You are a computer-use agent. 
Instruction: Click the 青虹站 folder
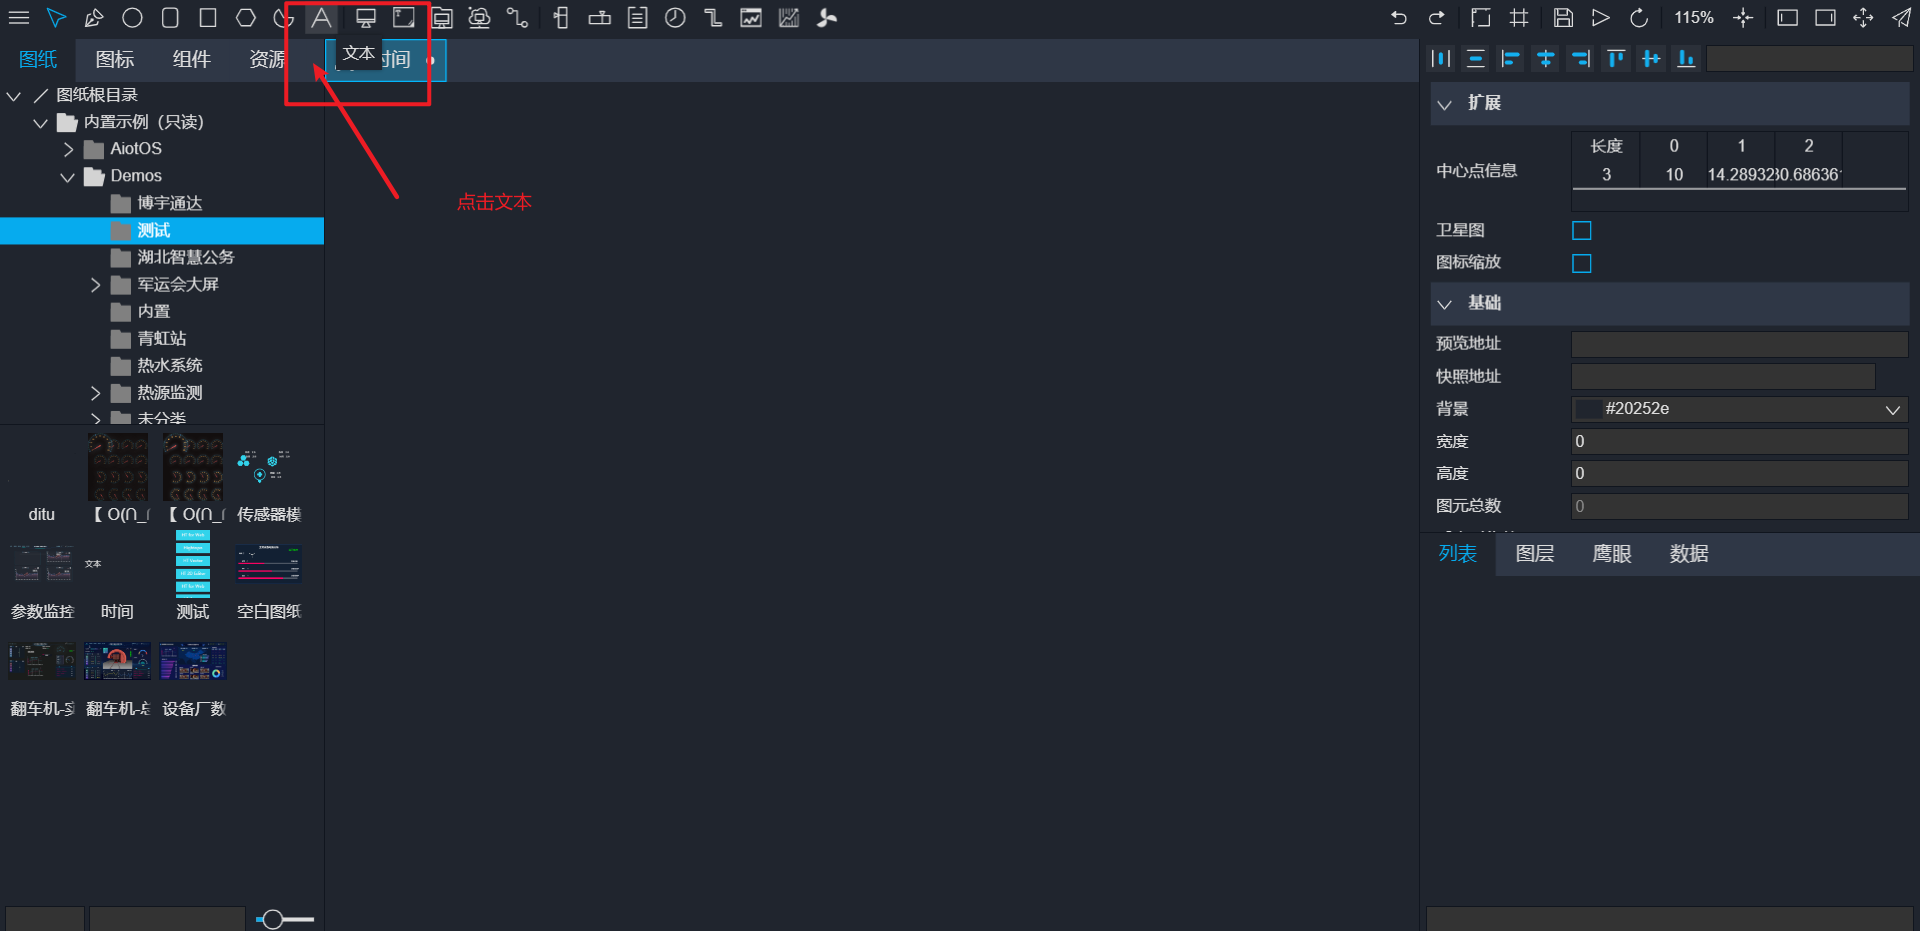[x=161, y=339]
